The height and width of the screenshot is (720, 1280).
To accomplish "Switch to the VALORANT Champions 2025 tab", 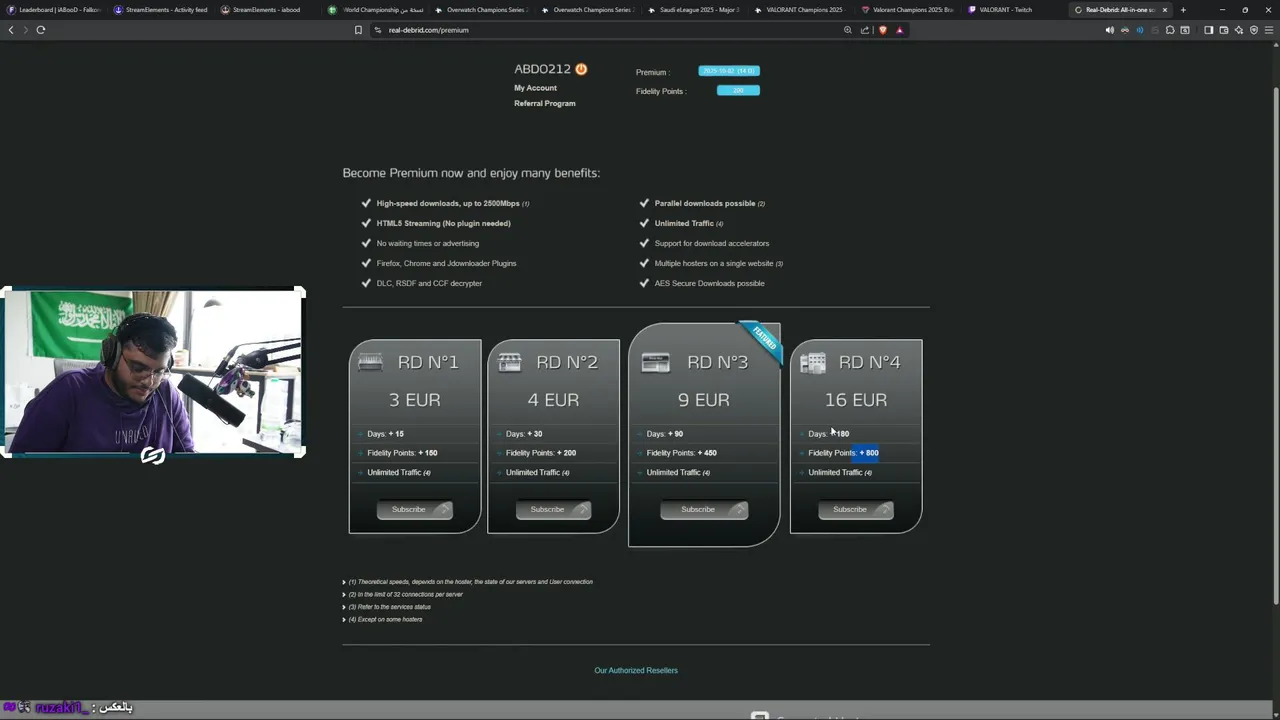I will pyautogui.click(x=799, y=10).
